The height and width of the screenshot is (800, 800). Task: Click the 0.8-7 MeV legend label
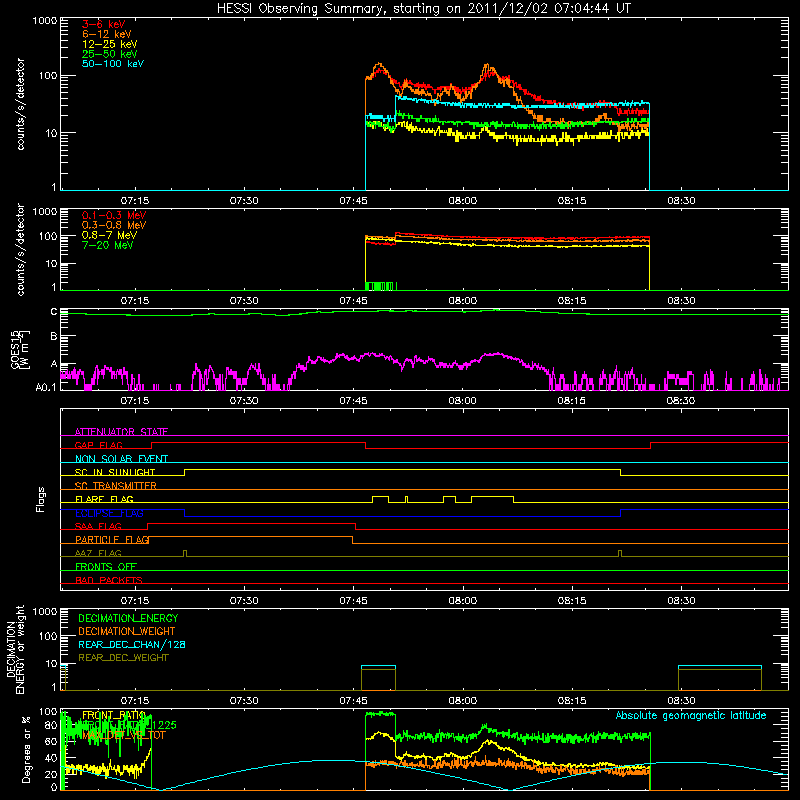[x=109, y=235]
